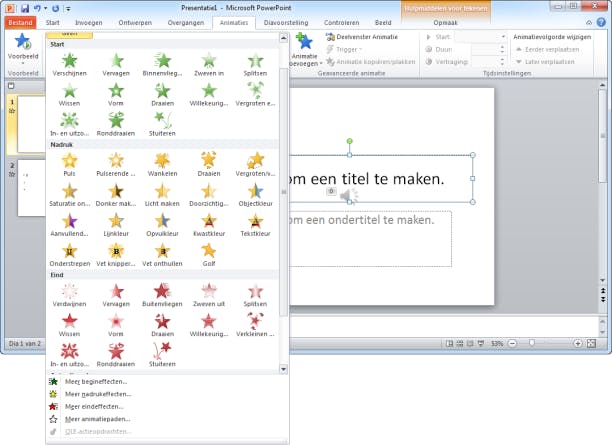Open PowerPoint Help question mark icon
Screen dimensions: 612x445
[601, 23]
